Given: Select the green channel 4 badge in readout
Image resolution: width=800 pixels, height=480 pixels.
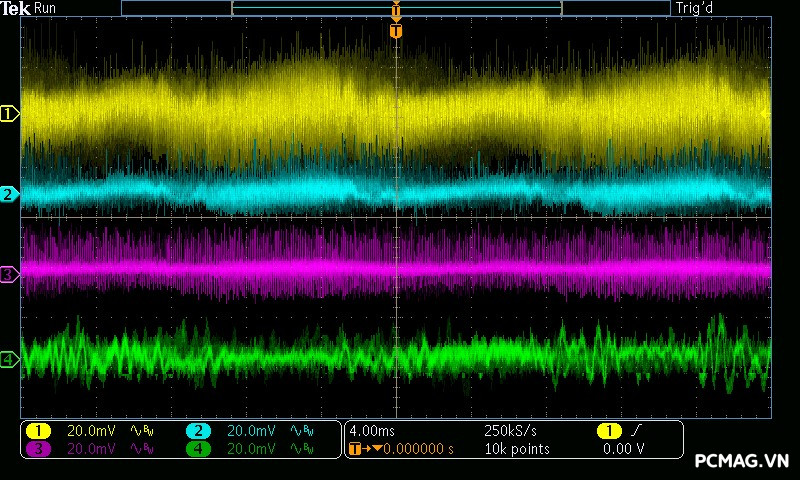Looking at the screenshot, I should (198, 449).
